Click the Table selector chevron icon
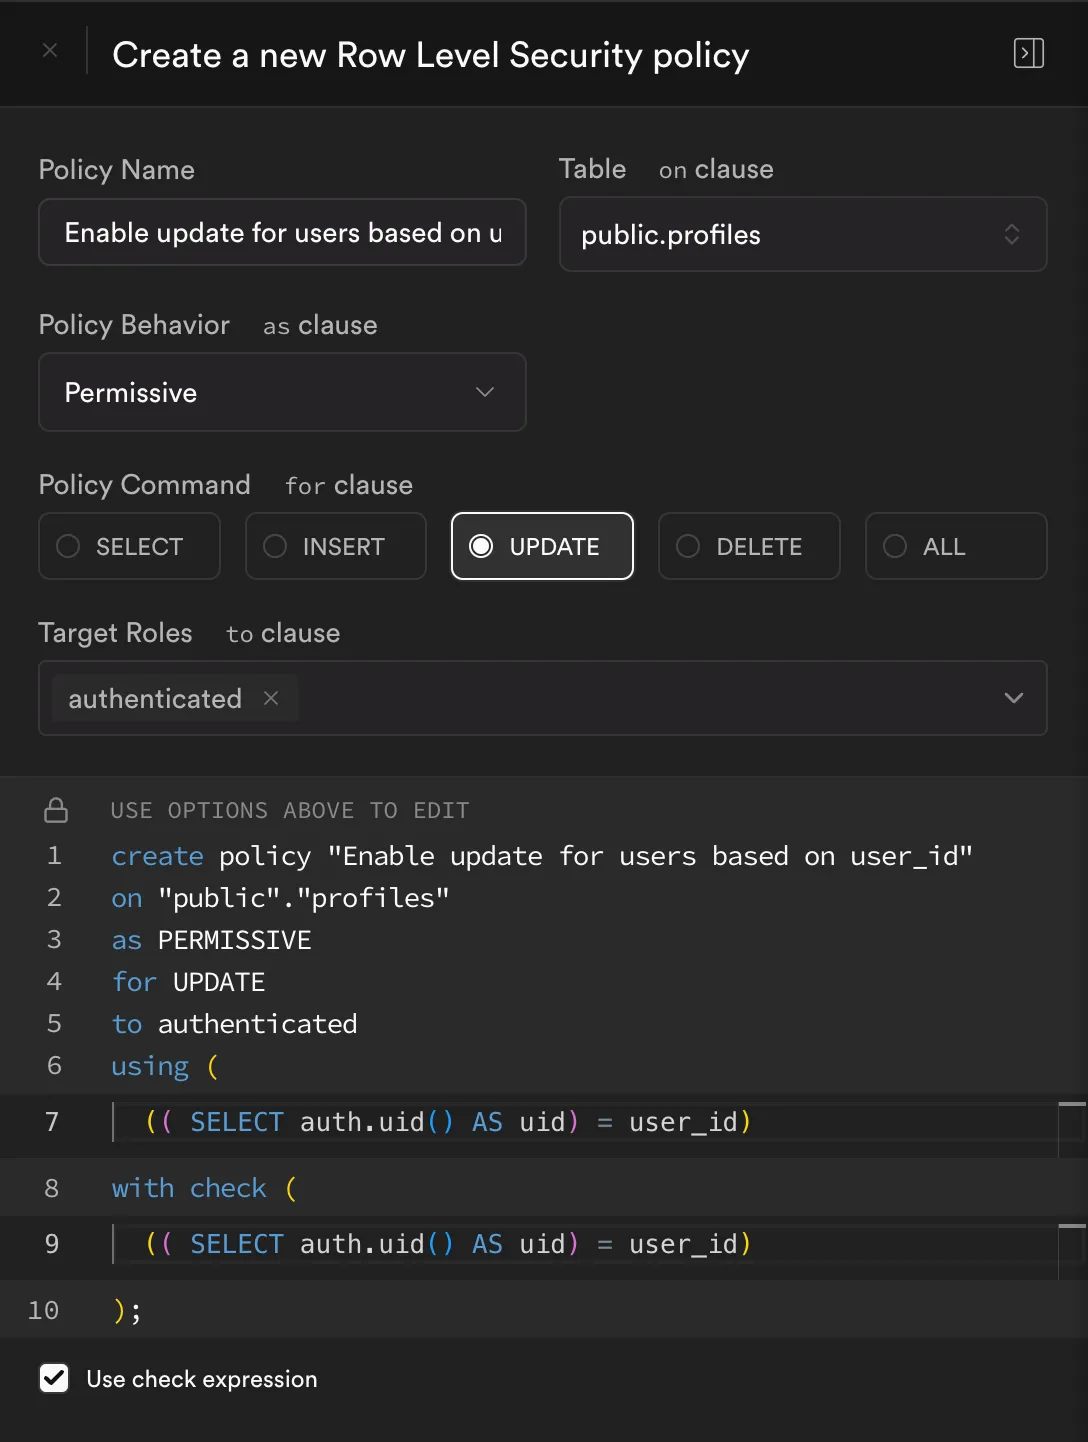 [x=1013, y=235]
